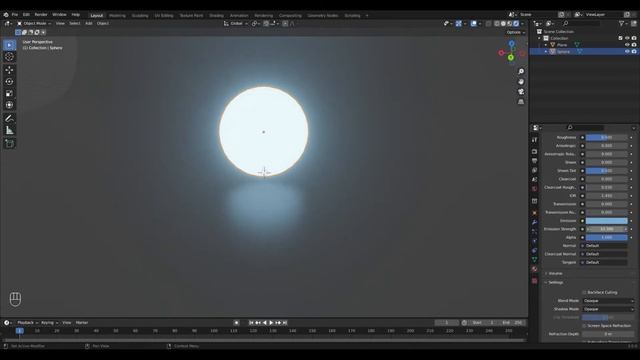This screenshot has height=360, width=640.
Task: Click the viewport zoom magnifier icon
Action: coord(521,71)
